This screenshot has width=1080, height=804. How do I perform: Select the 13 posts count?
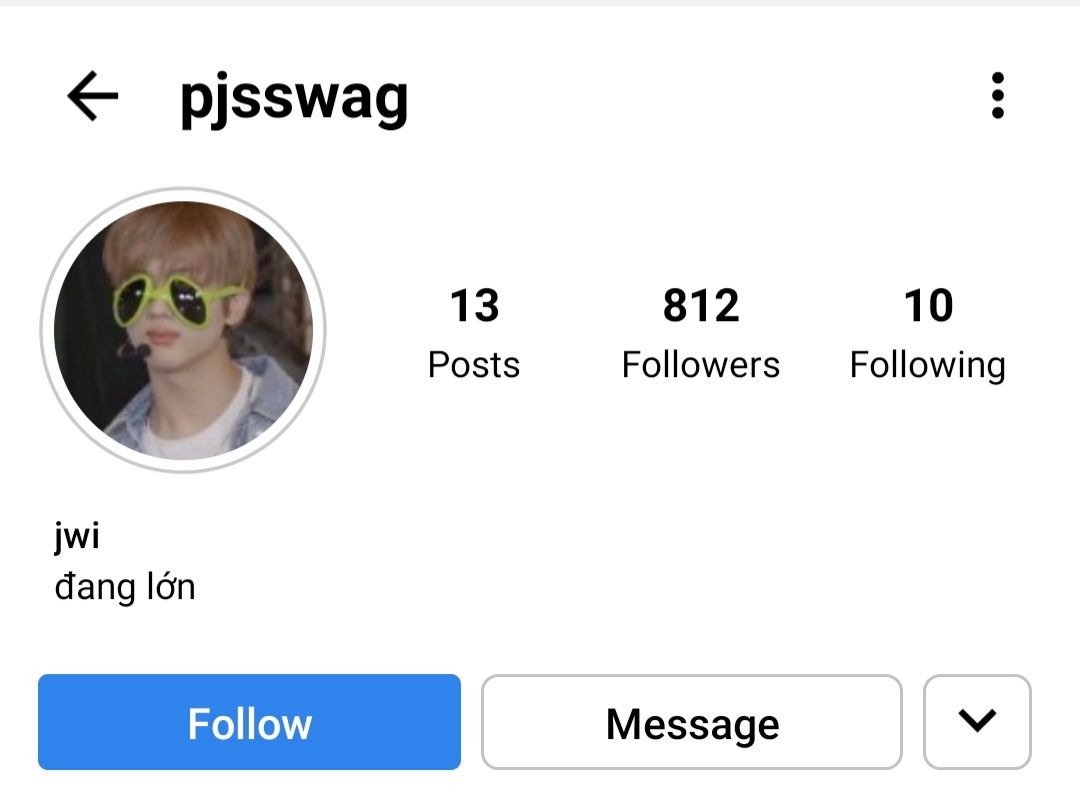tap(474, 306)
